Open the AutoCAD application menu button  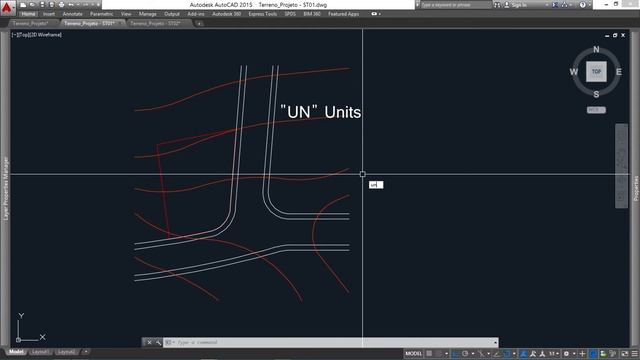(x=7, y=7)
